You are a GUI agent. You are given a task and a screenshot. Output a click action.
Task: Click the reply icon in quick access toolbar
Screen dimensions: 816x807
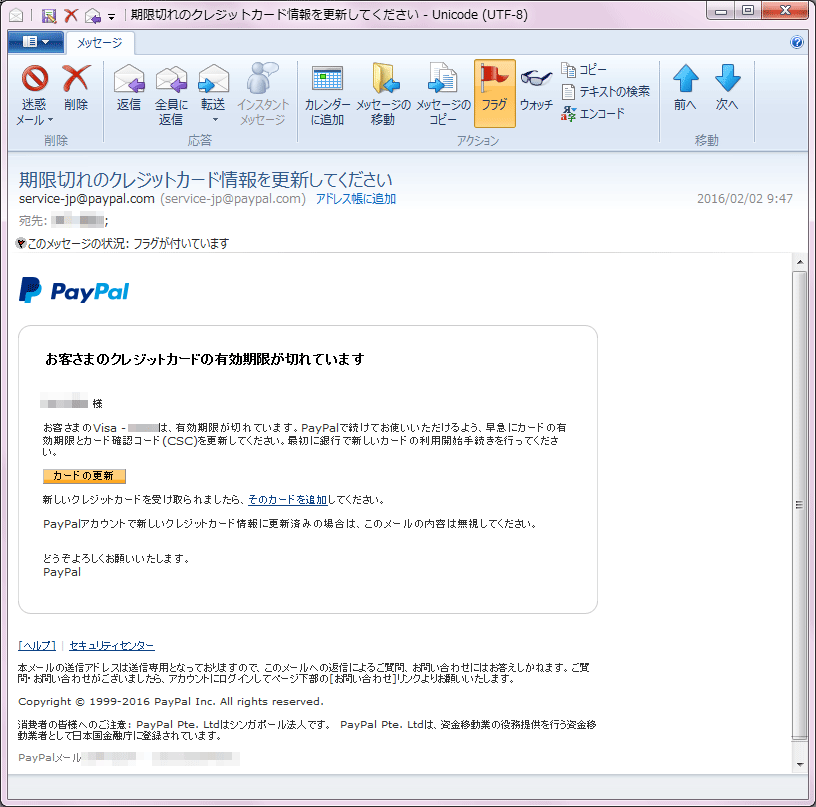93,16
